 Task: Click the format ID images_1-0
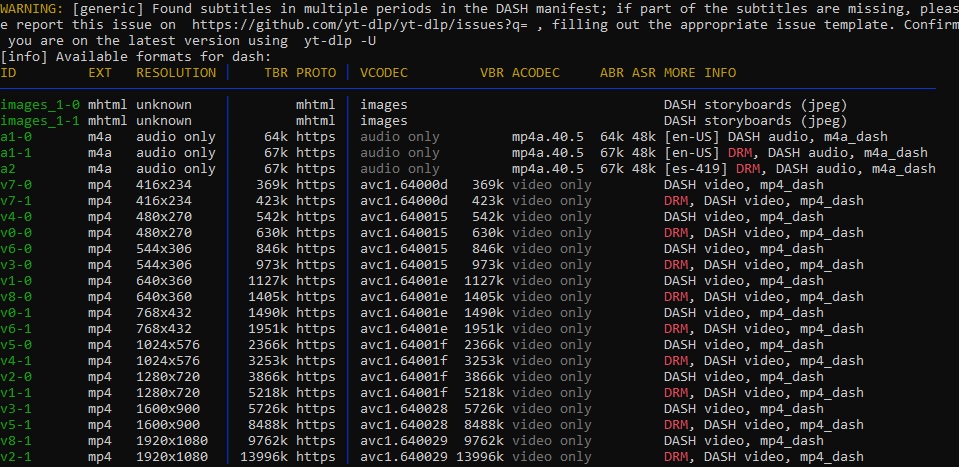pos(40,105)
